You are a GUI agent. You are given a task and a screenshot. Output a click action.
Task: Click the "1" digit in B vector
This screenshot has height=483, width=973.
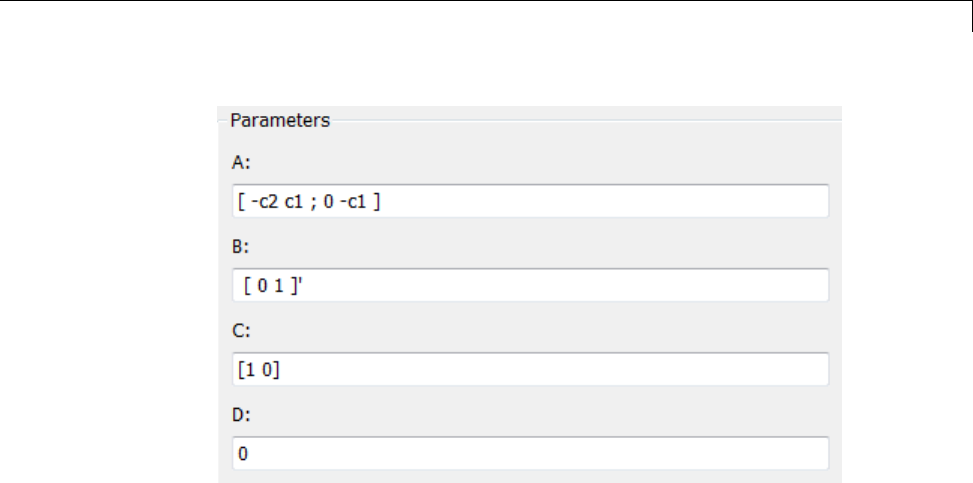click(x=278, y=286)
